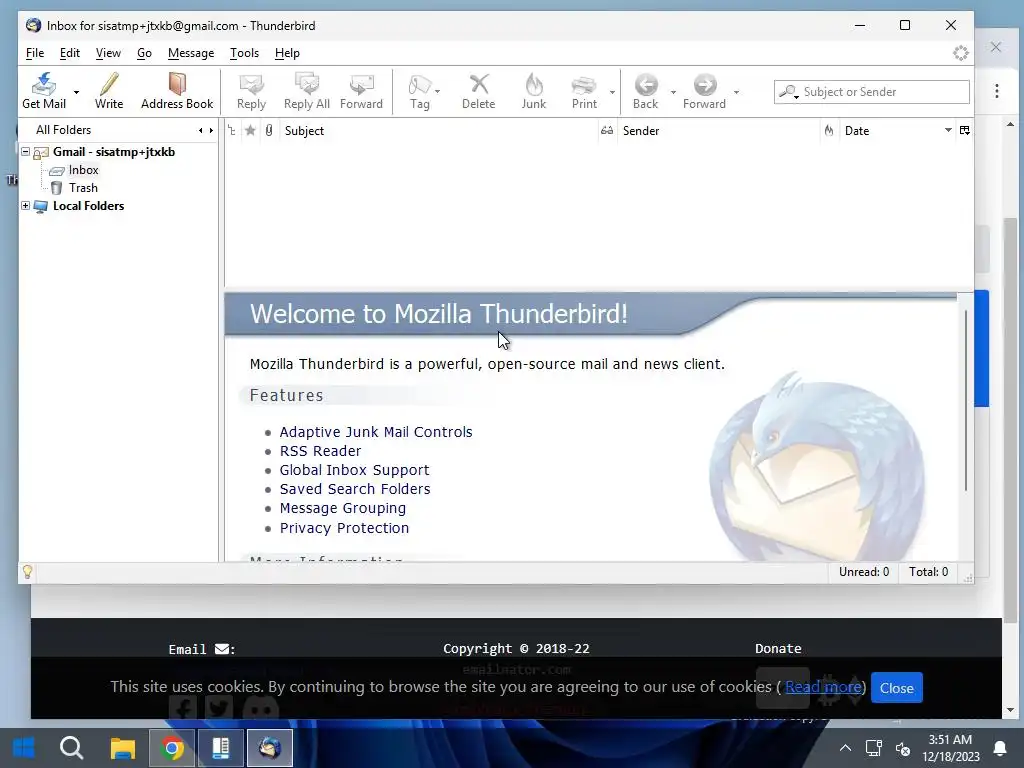This screenshot has width=1024, height=768.
Task: Open the Help menu
Action: [x=287, y=53]
